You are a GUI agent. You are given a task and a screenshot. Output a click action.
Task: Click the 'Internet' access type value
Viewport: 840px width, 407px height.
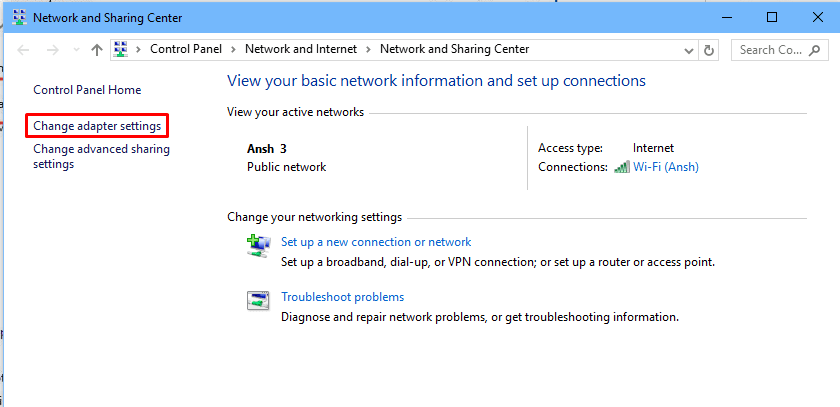[x=654, y=148]
